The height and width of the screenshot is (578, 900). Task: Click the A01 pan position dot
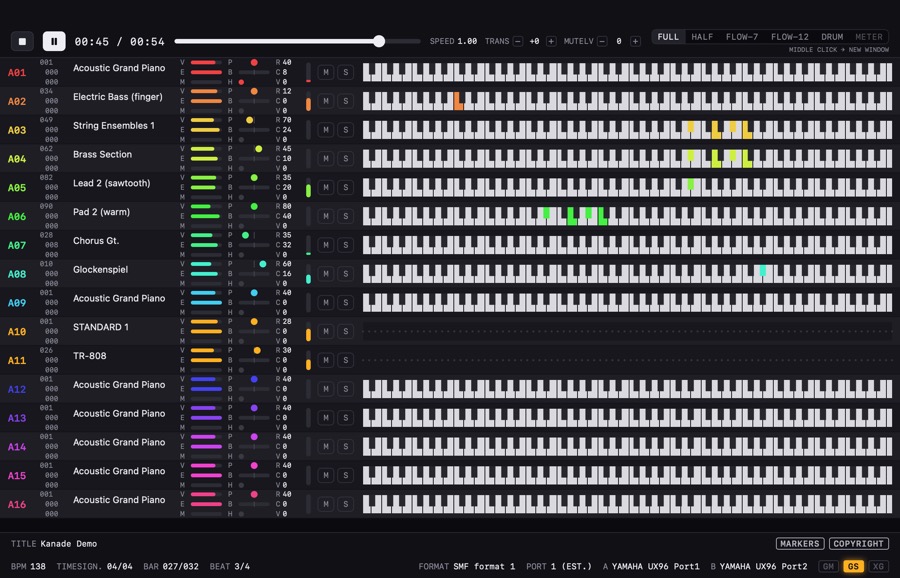point(254,62)
